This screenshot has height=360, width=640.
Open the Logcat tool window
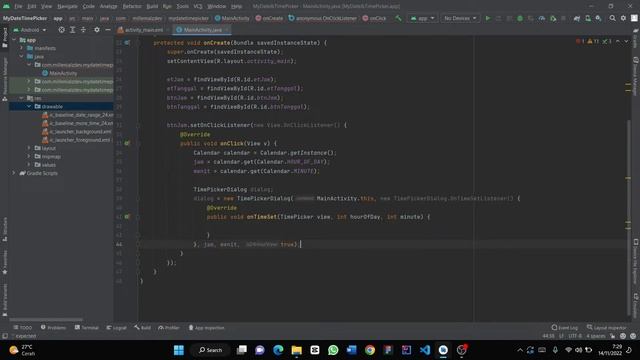pyautogui.click(x=116, y=328)
